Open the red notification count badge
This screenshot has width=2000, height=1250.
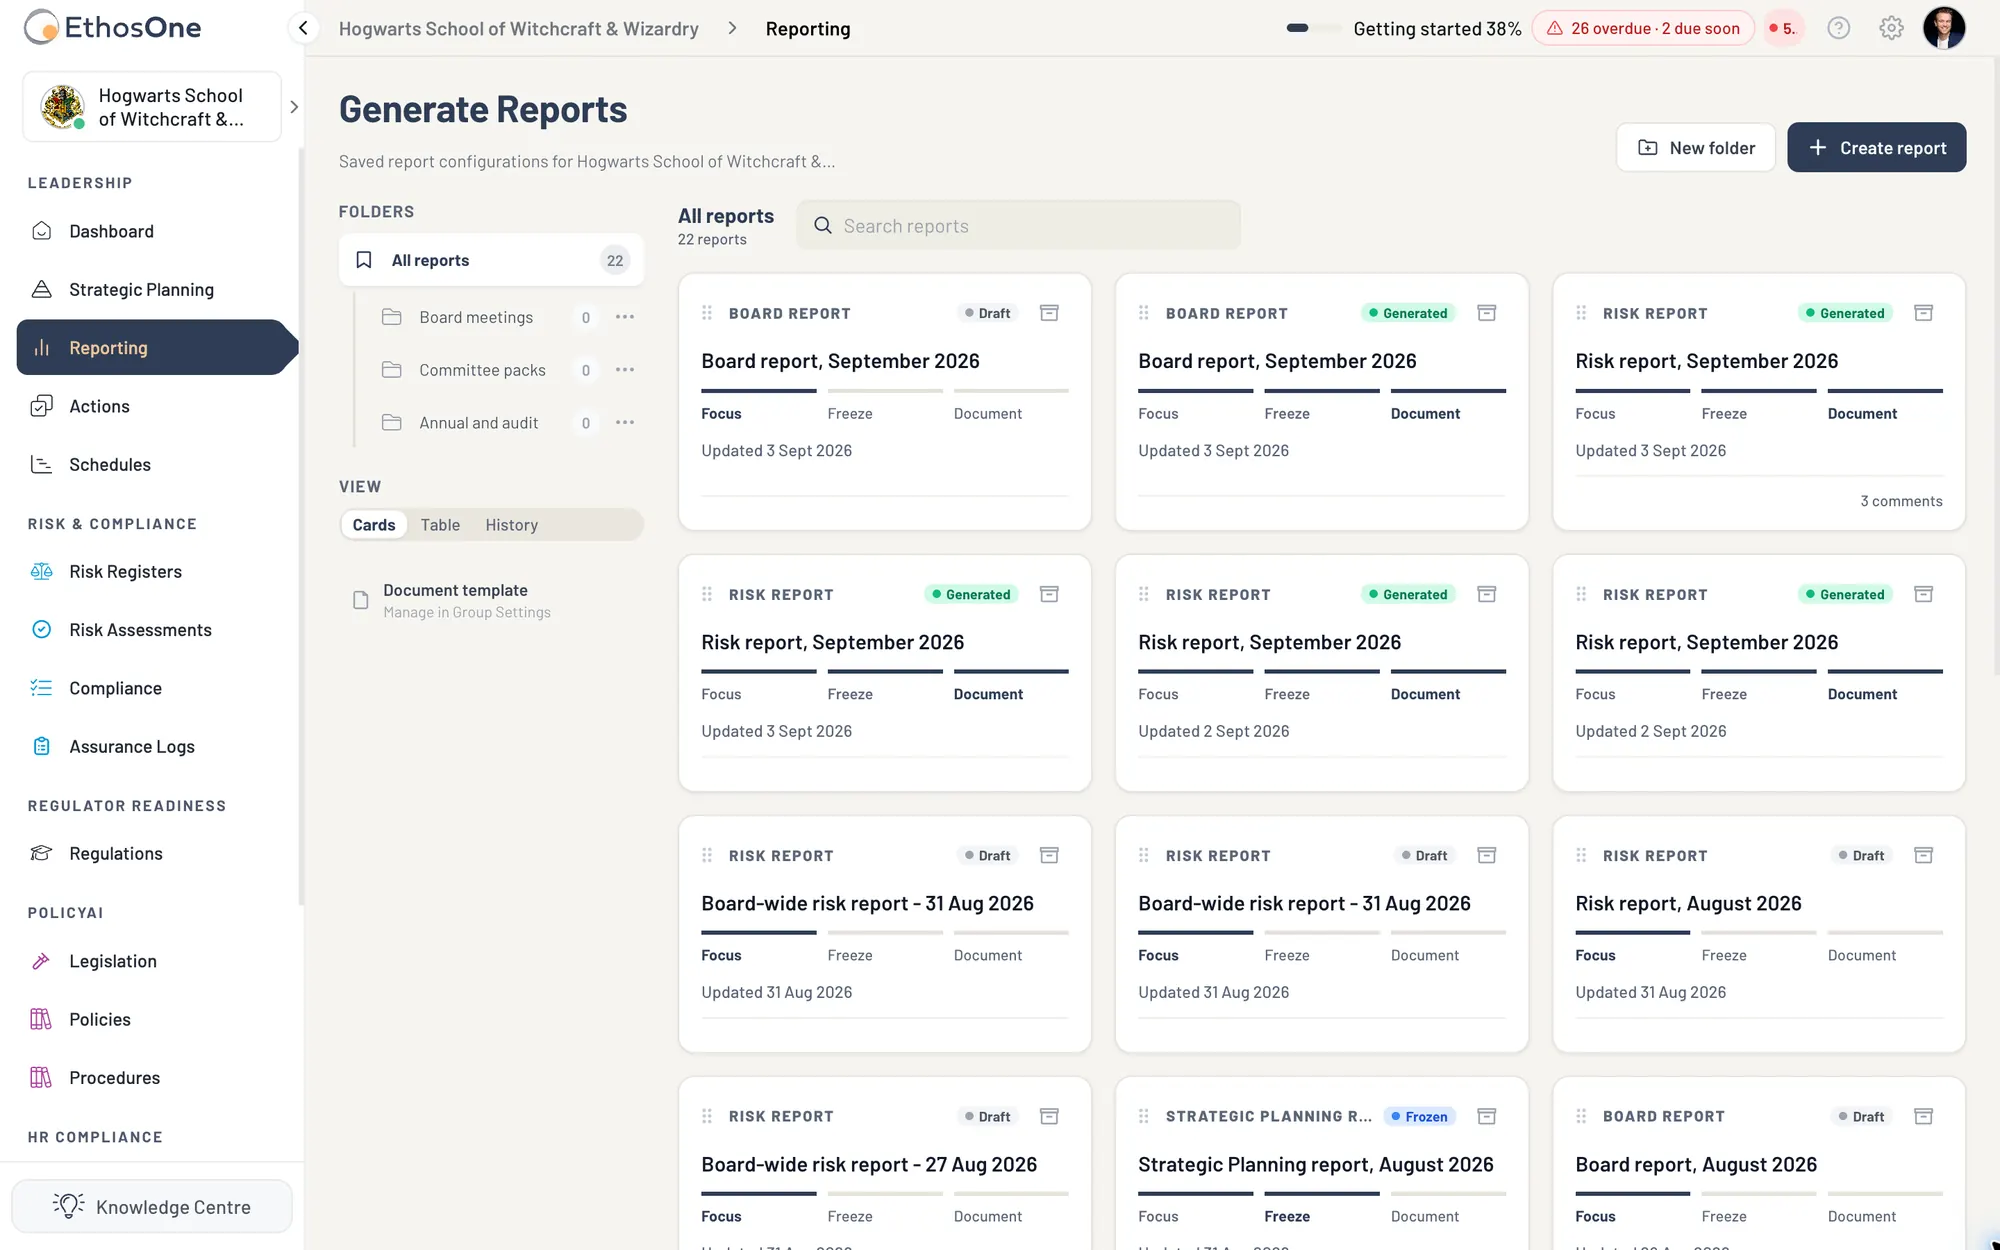(x=1783, y=28)
